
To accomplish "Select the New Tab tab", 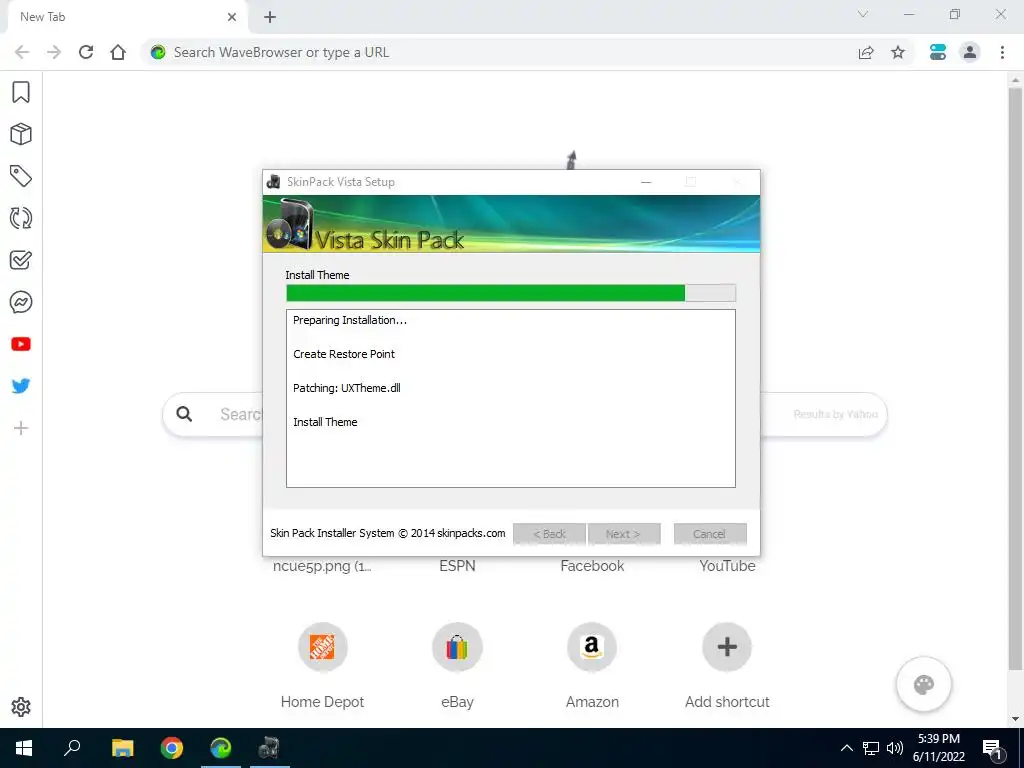I will tap(128, 17).
